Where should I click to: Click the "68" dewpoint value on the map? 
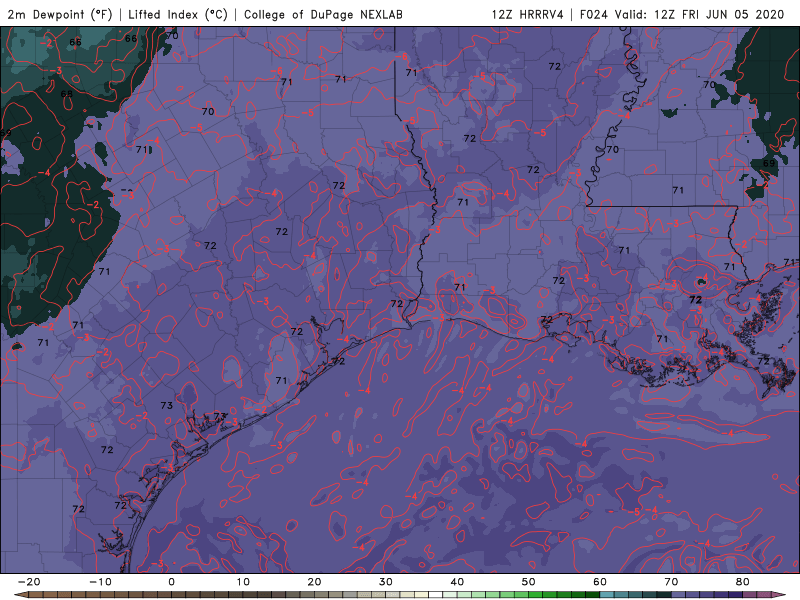tap(67, 94)
